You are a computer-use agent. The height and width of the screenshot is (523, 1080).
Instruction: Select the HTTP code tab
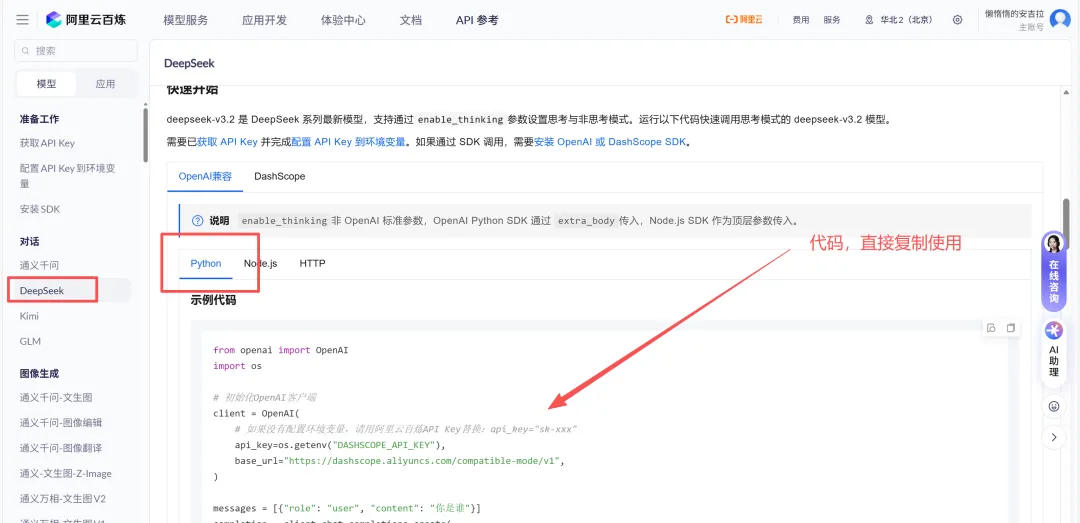coord(313,263)
